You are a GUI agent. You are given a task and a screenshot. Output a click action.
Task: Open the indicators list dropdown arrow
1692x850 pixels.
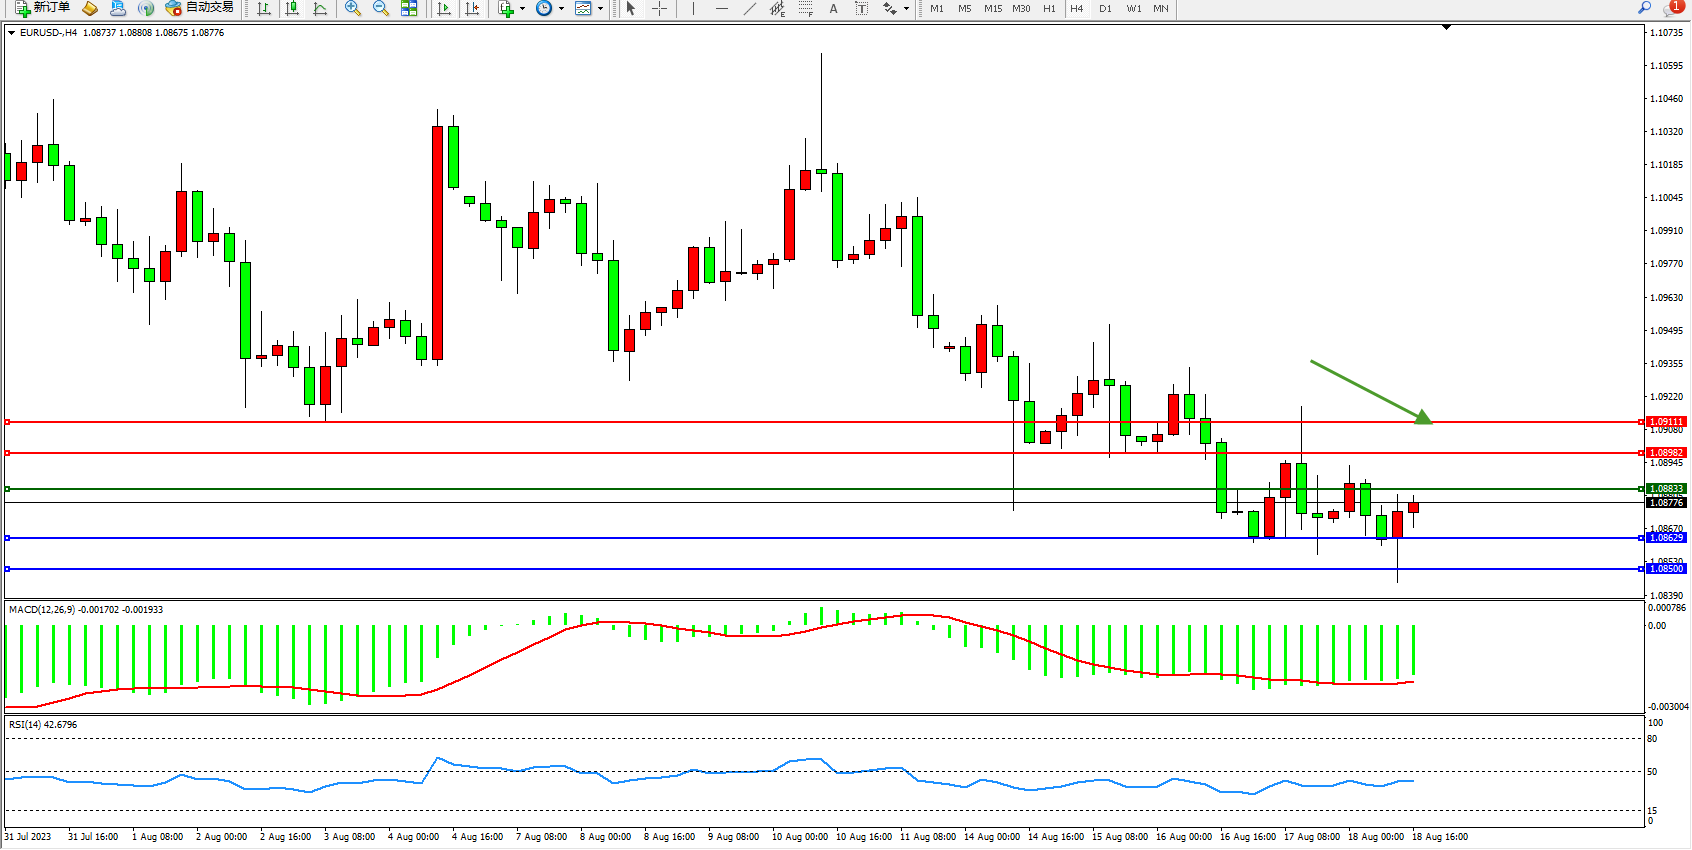point(522,8)
